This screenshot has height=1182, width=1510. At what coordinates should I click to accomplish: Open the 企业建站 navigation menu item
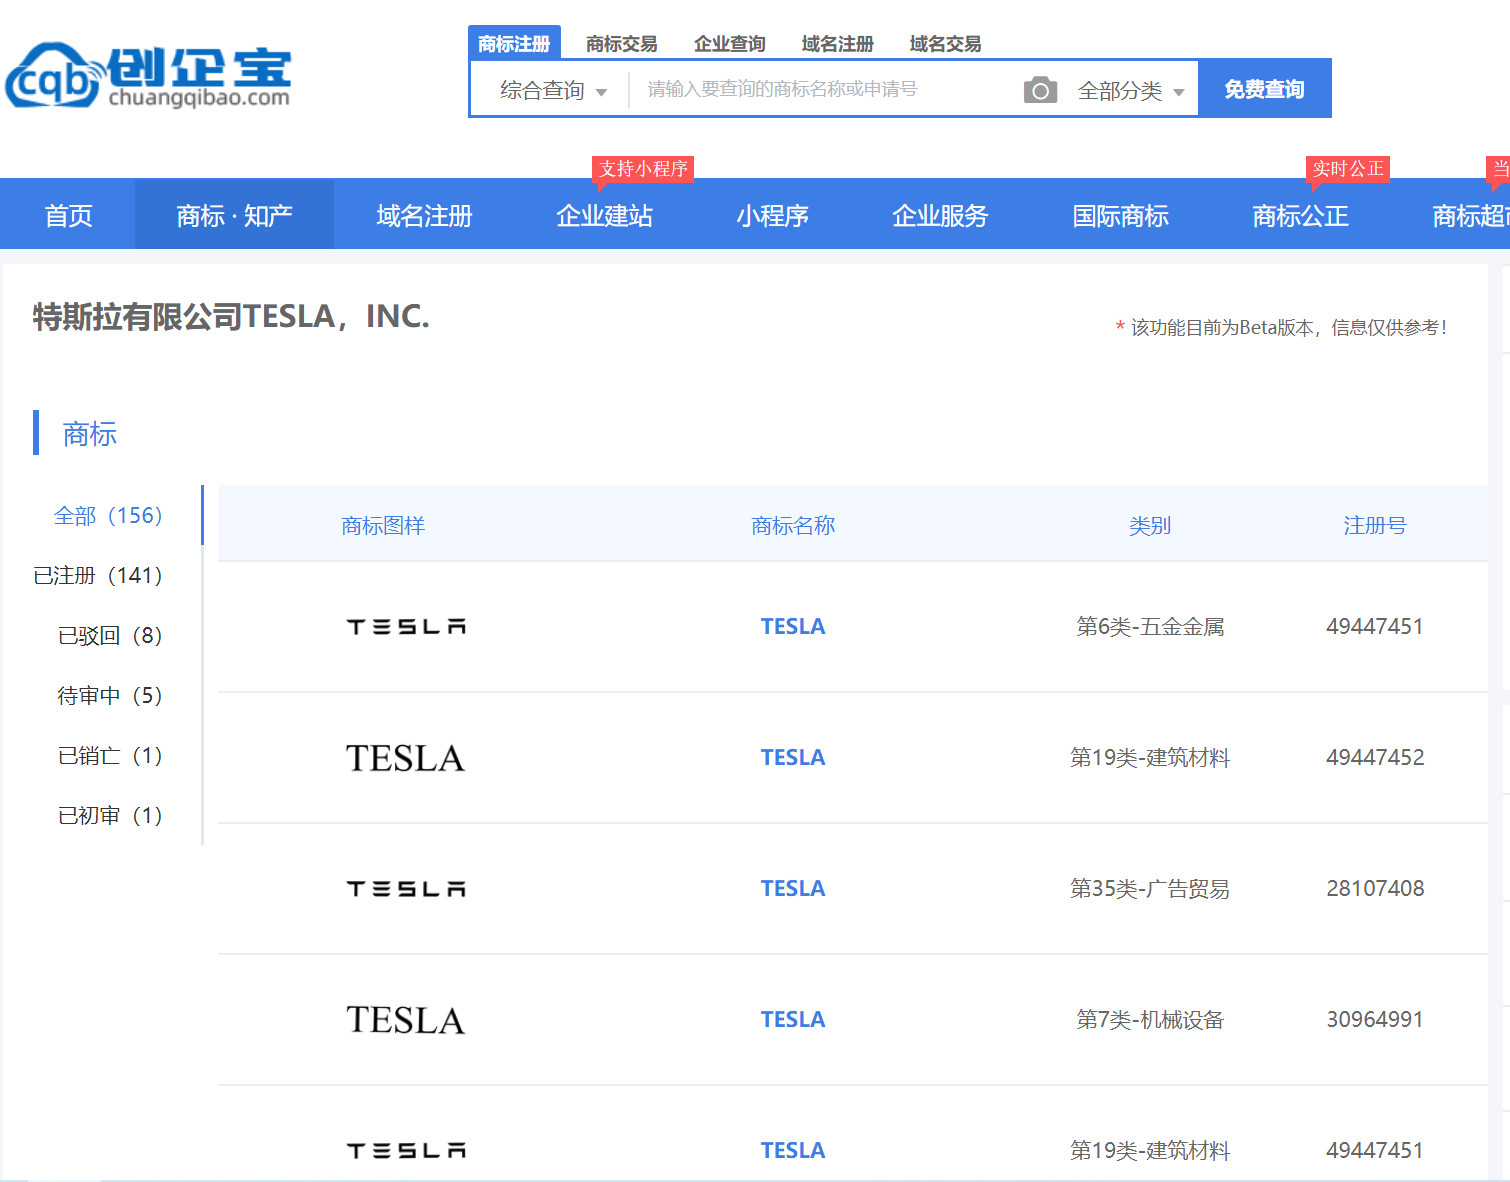pos(604,215)
